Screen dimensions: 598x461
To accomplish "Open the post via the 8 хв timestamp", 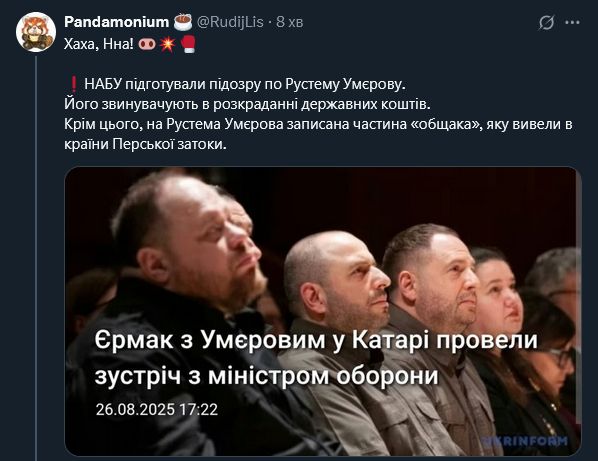I will pos(290,22).
